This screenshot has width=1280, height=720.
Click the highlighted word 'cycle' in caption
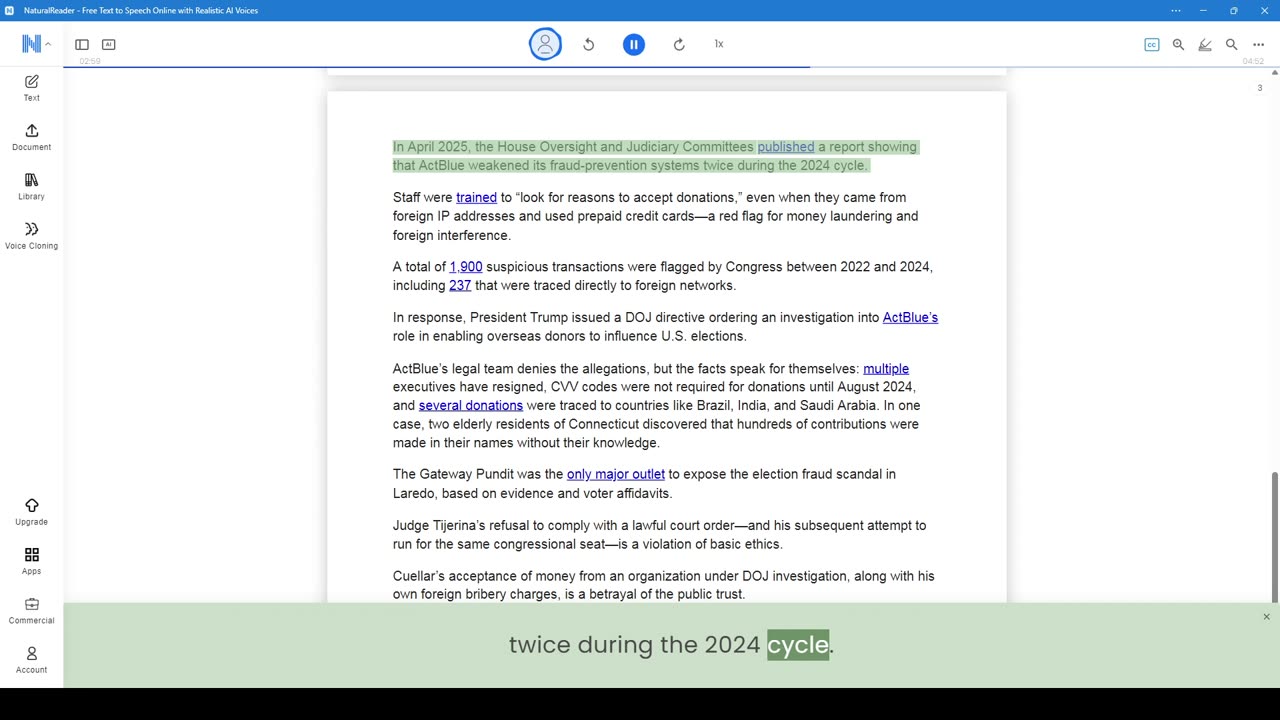pos(798,645)
